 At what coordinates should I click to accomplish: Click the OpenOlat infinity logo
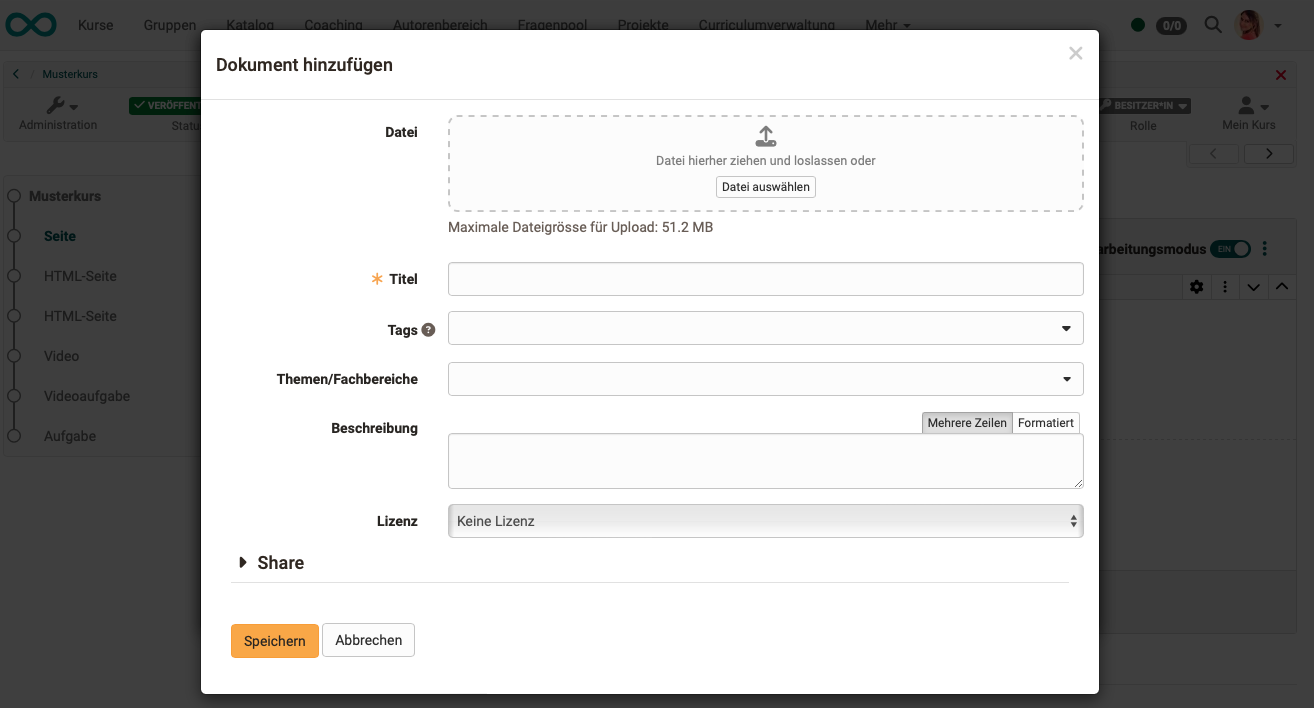31,24
